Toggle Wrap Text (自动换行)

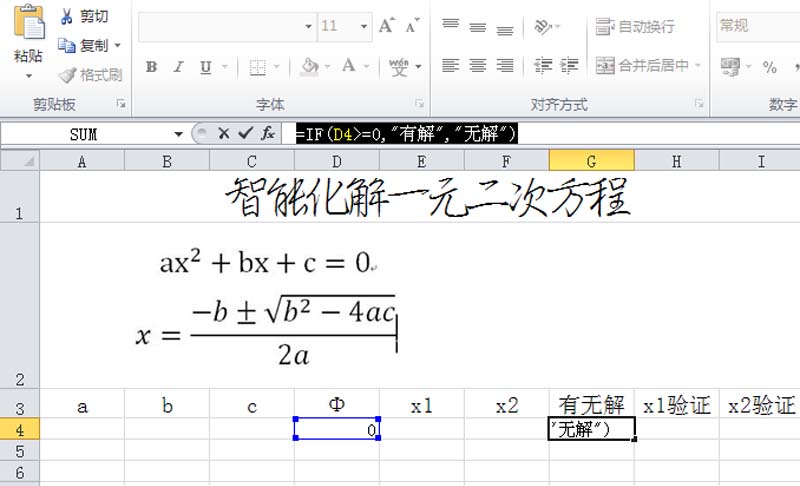click(x=635, y=26)
